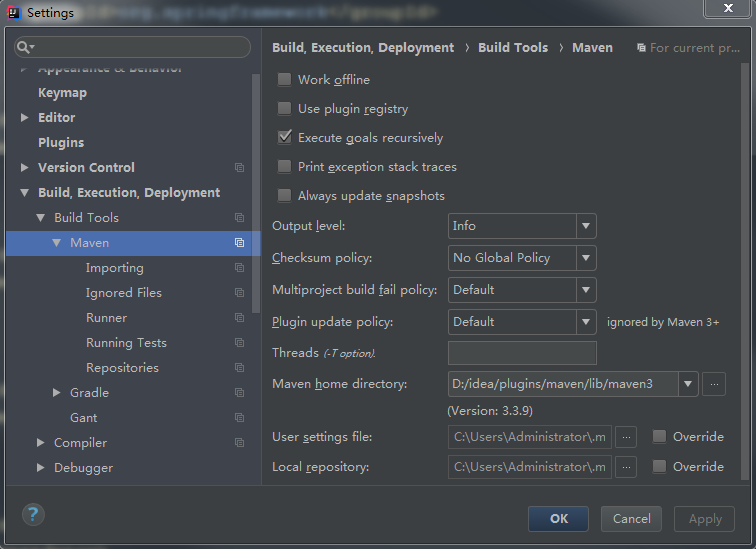This screenshot has width=756, height=549.
Task: Click the Cancel button
Action: [631, 519]
